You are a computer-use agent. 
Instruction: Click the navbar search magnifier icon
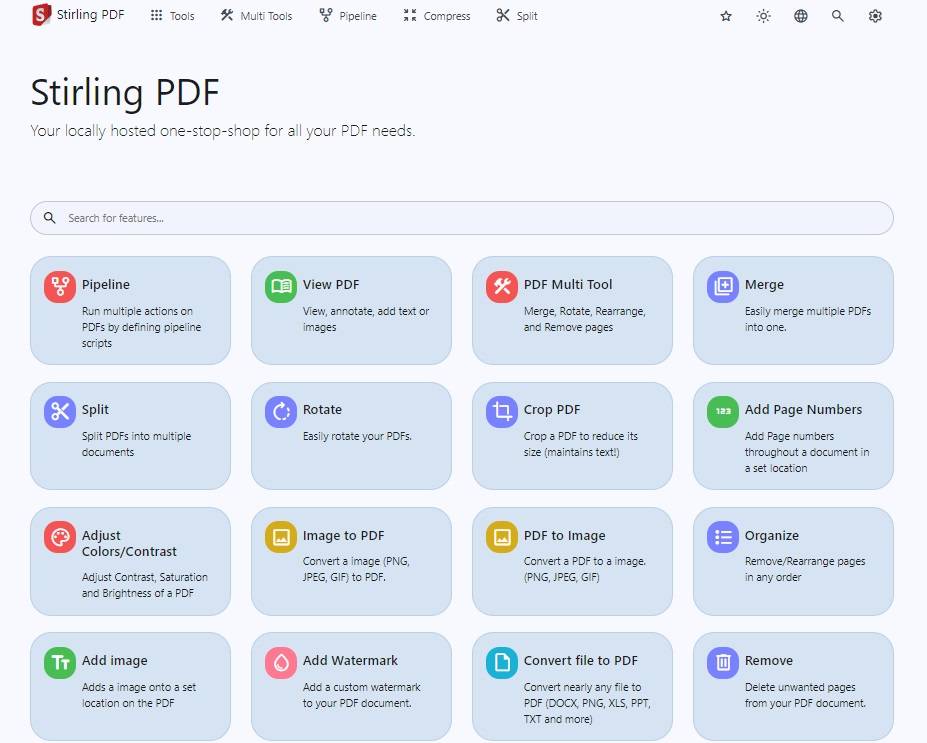point(838,16)
